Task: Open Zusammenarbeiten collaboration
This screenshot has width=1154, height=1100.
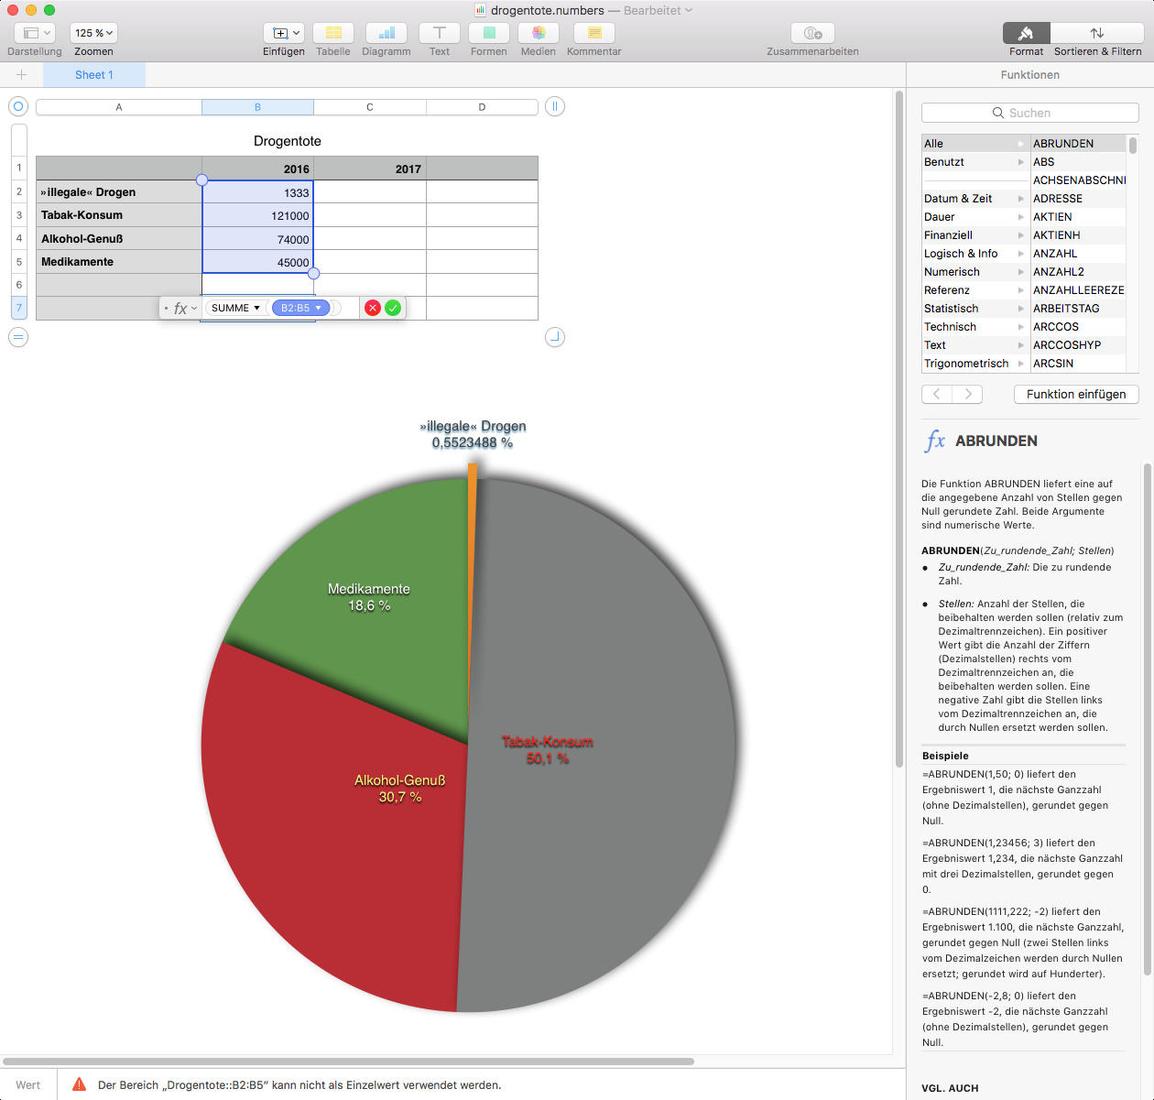Action: coord(813,33)
